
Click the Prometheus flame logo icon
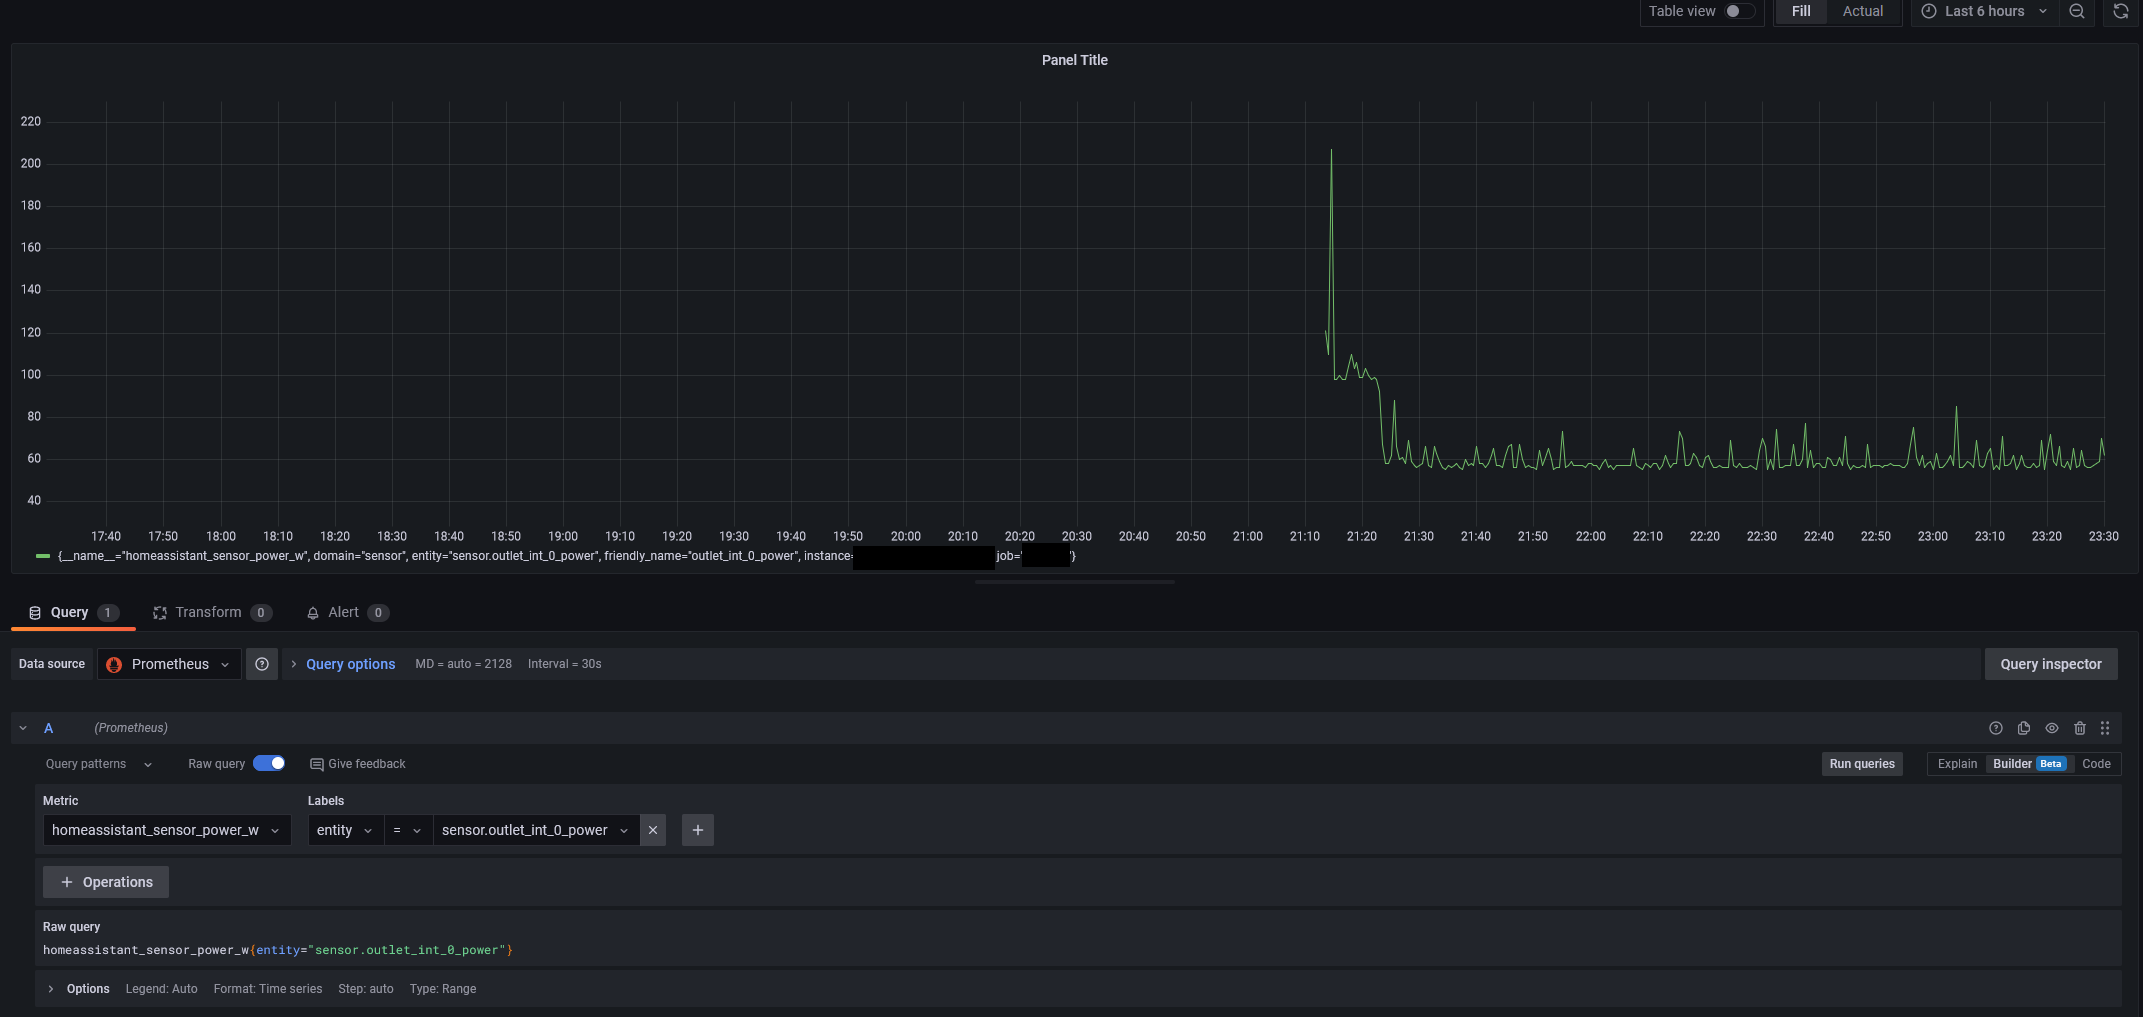114,665
